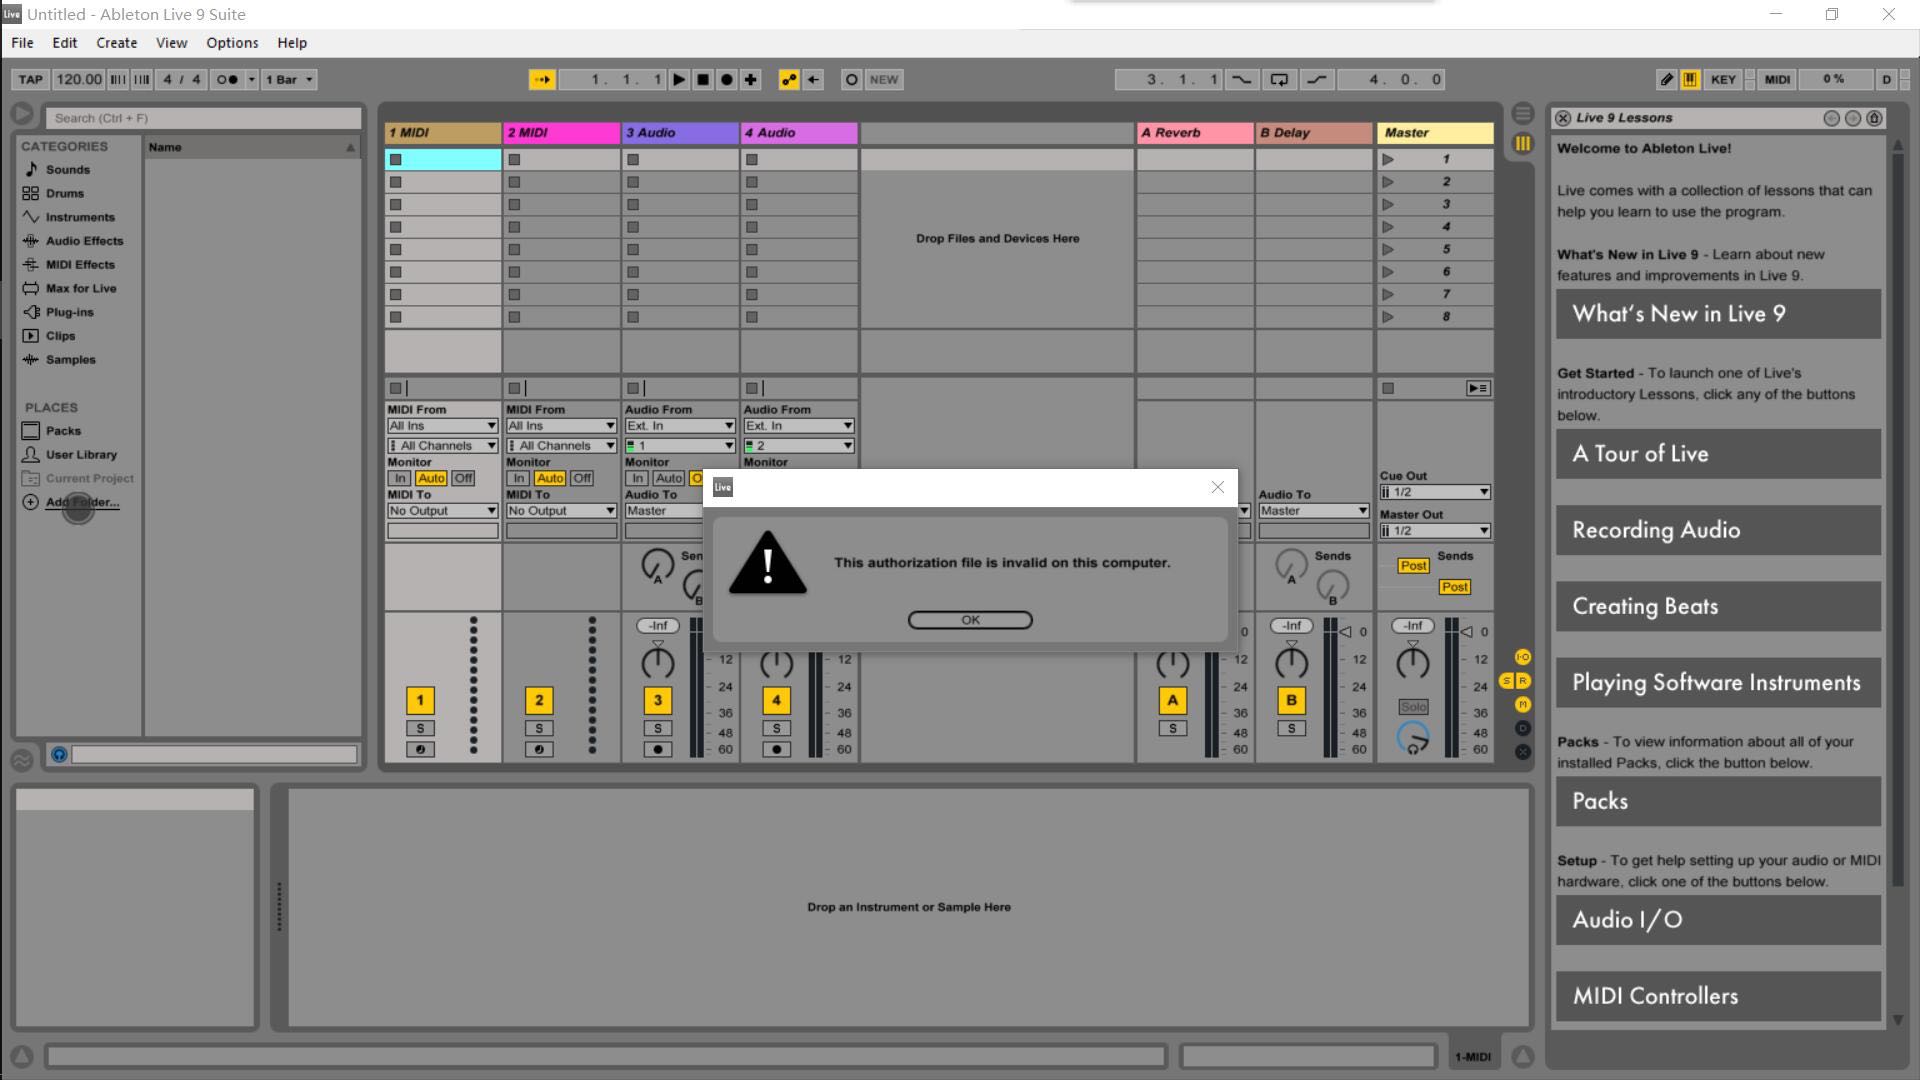The width and height of the screenshot is (1920, 1080).
Task: Toggle the metronome button
Action: point(228,80)
